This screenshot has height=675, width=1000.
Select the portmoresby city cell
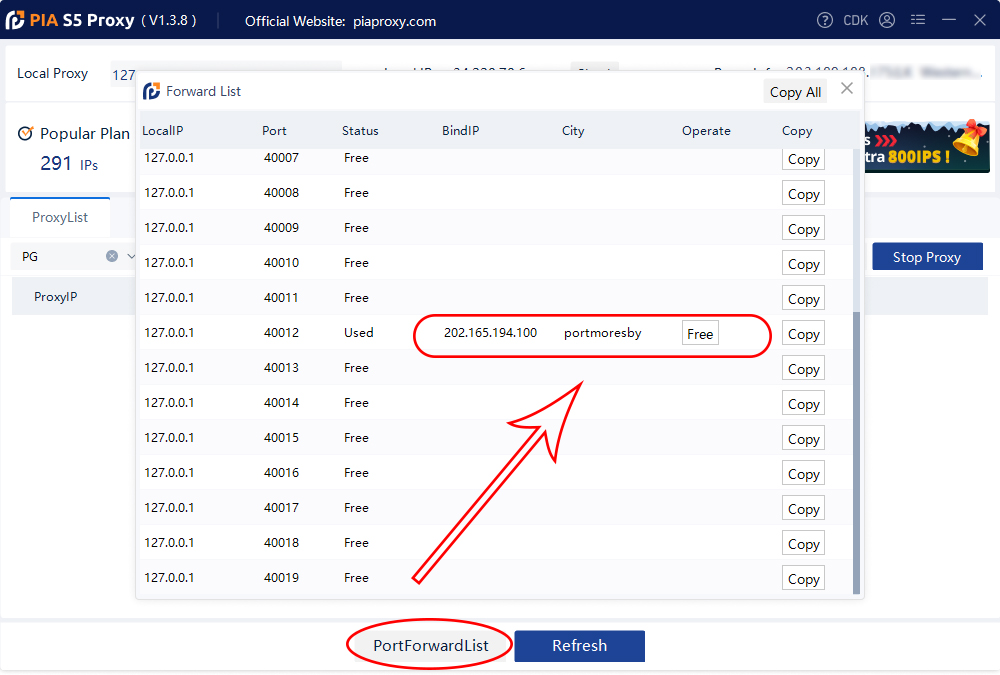click(603, 333)
